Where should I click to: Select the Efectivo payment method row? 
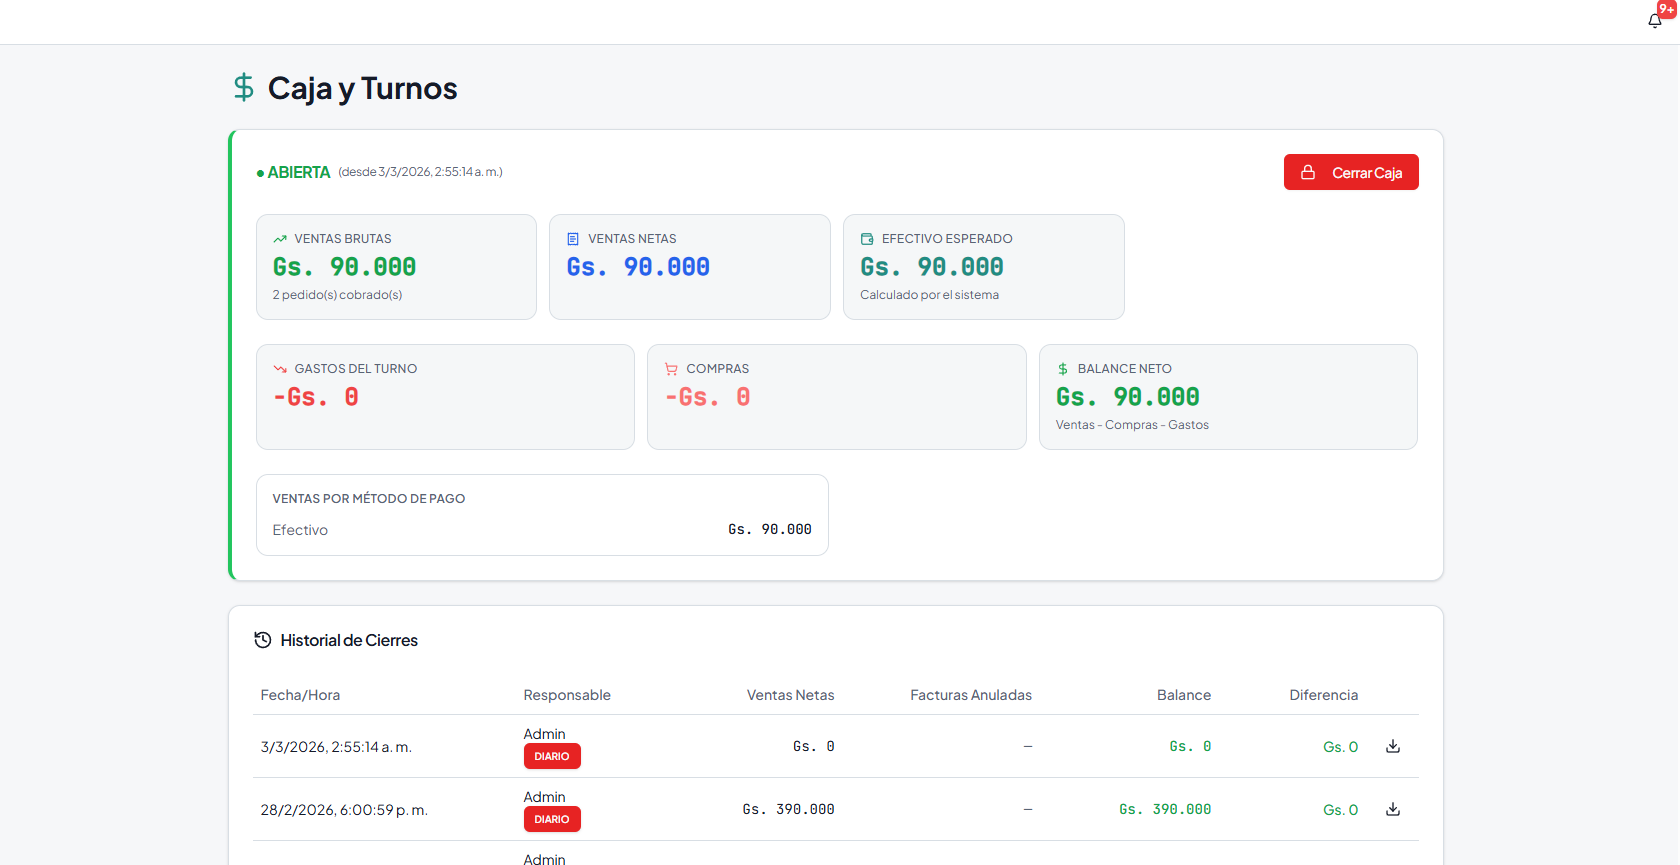tap(542, 530)
